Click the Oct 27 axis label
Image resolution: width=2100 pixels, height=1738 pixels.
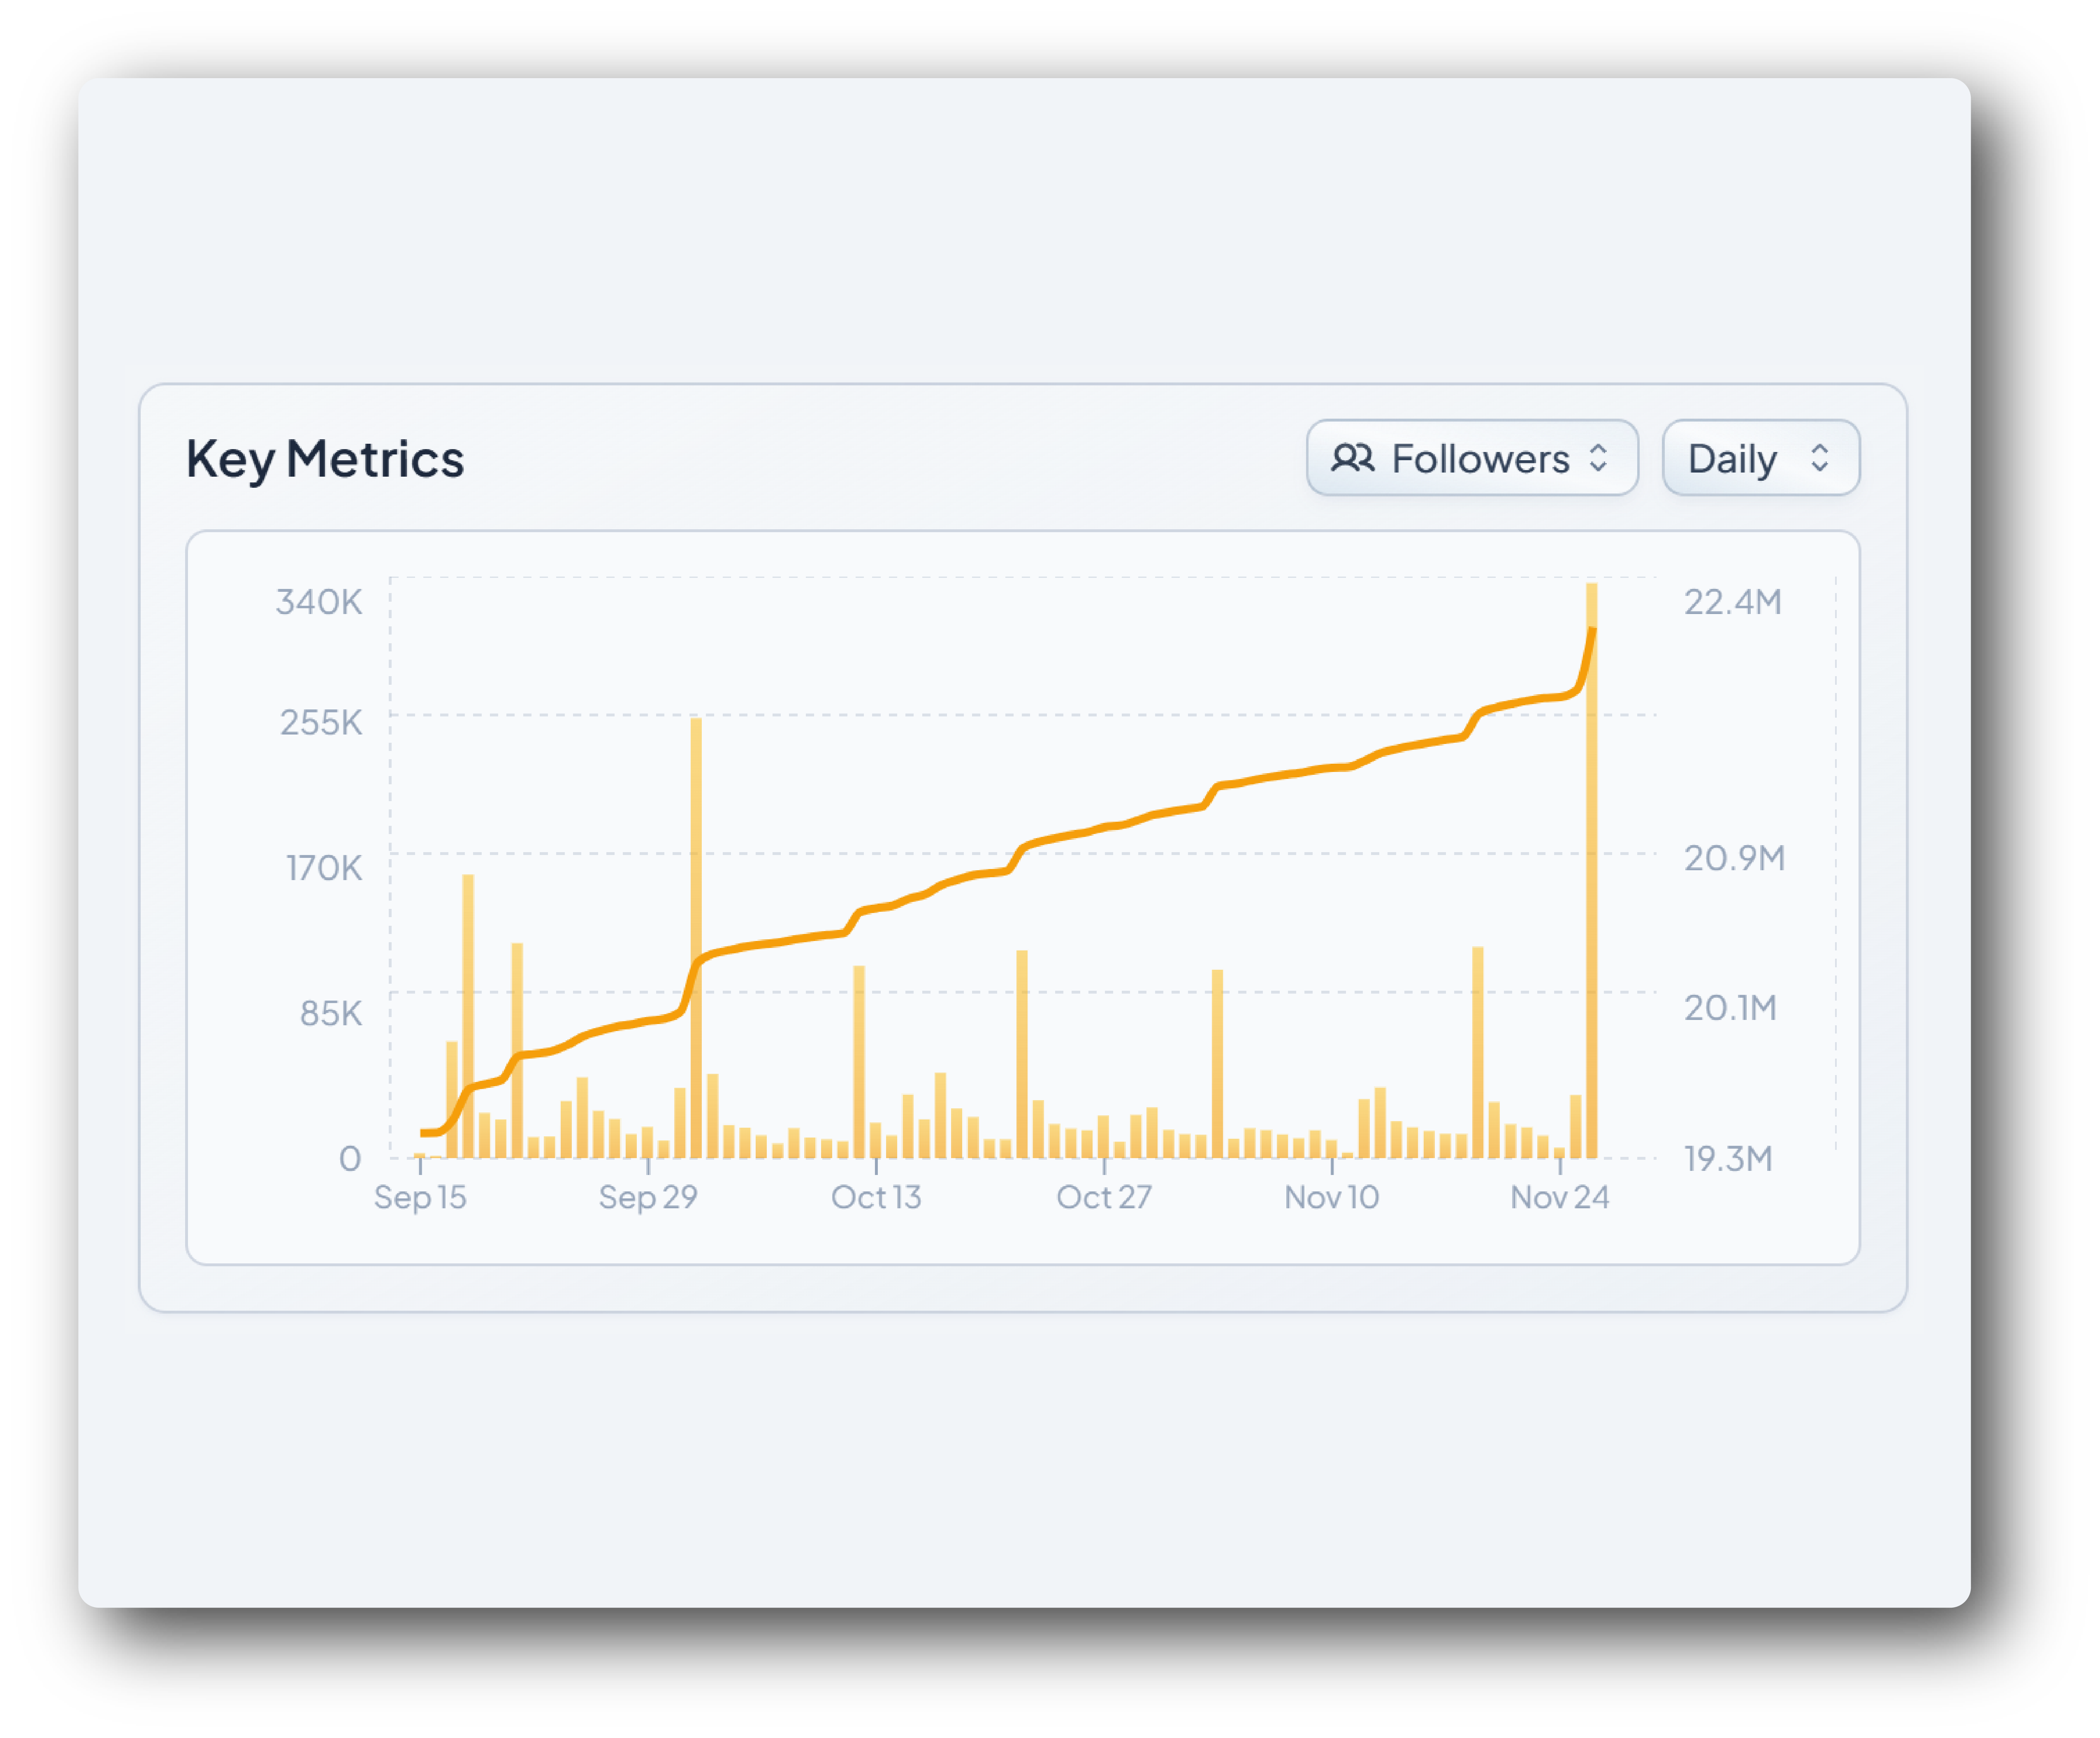[1104, 1197]
